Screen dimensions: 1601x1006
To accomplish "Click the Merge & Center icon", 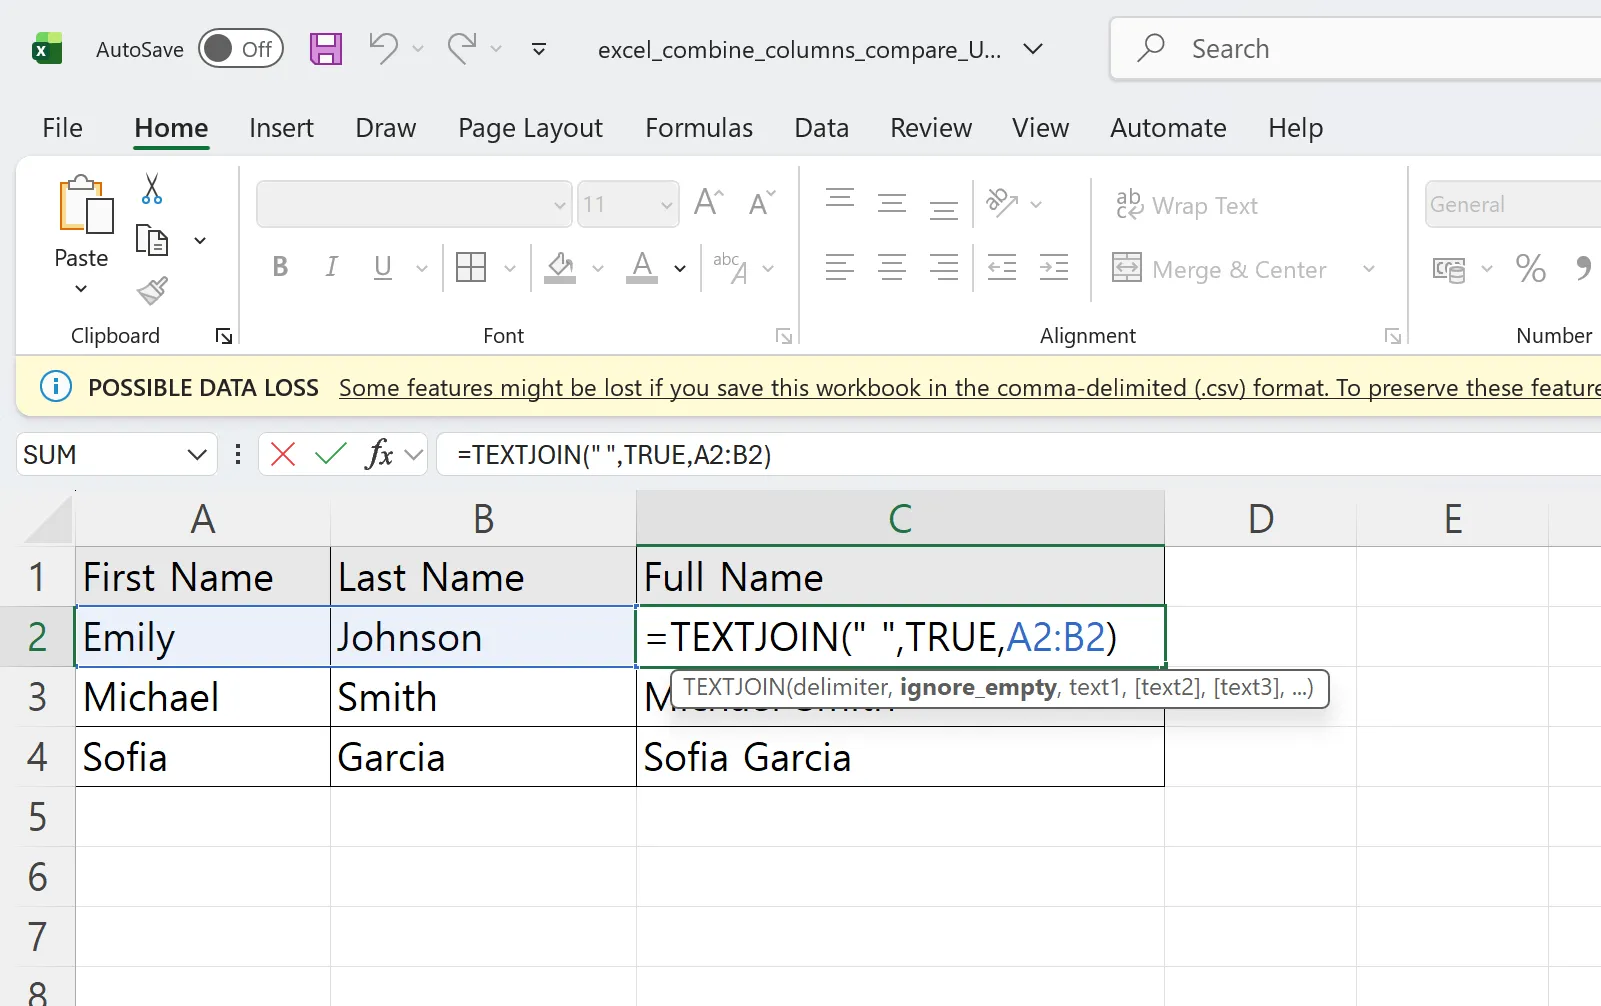I will (1127, 268).
